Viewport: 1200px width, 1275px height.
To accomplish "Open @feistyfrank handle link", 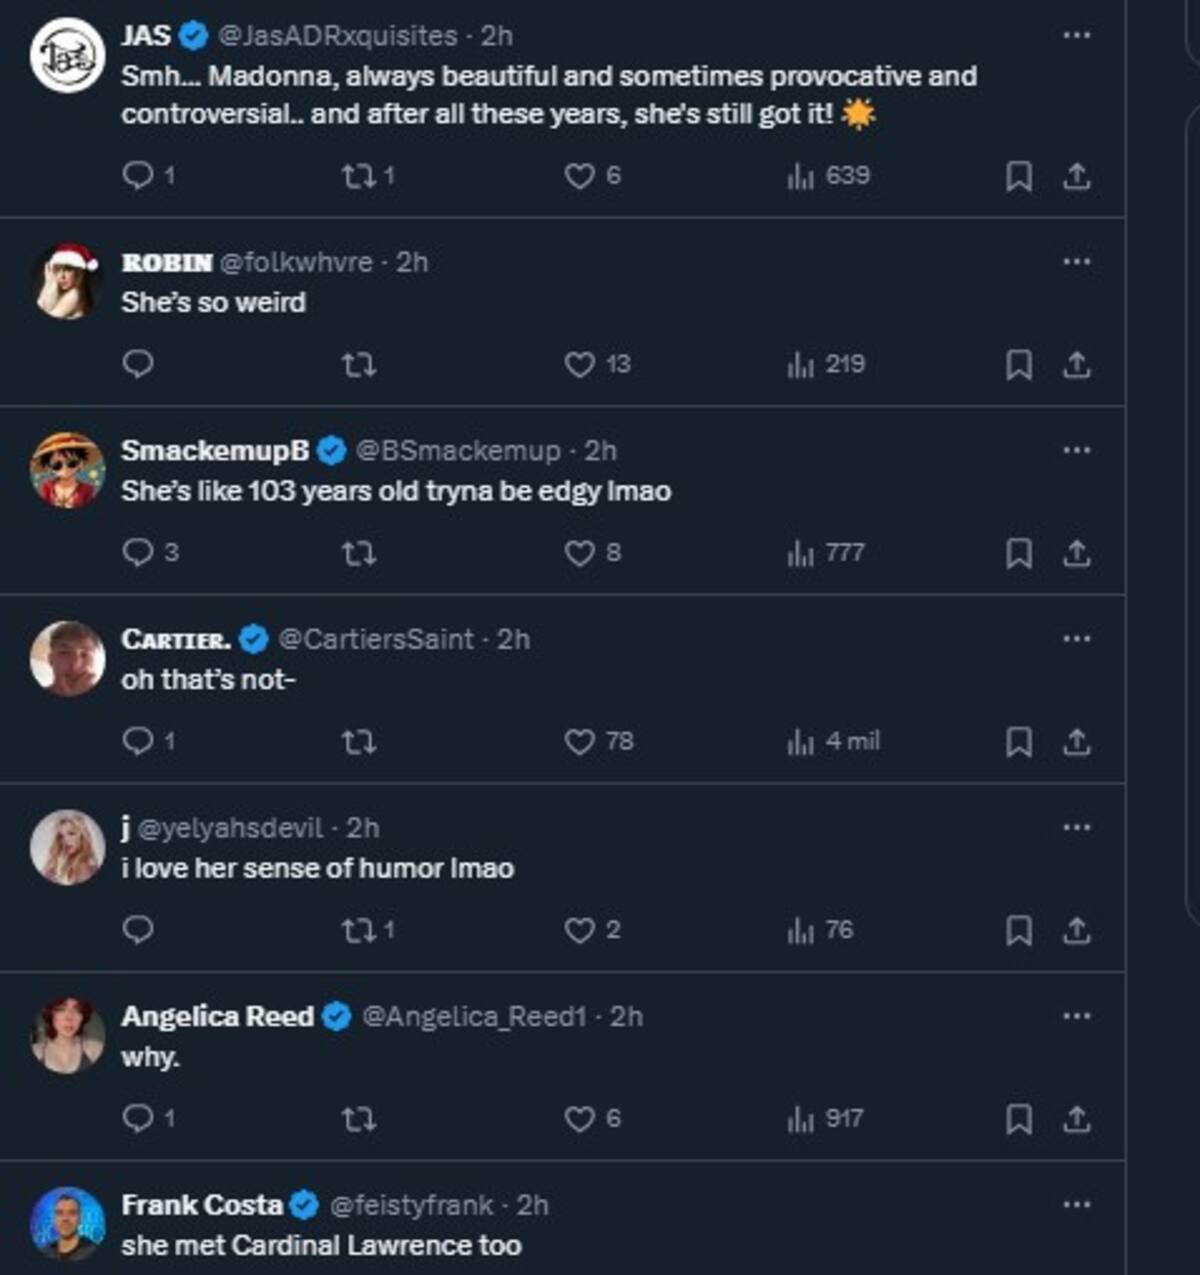I will 411,1205.
